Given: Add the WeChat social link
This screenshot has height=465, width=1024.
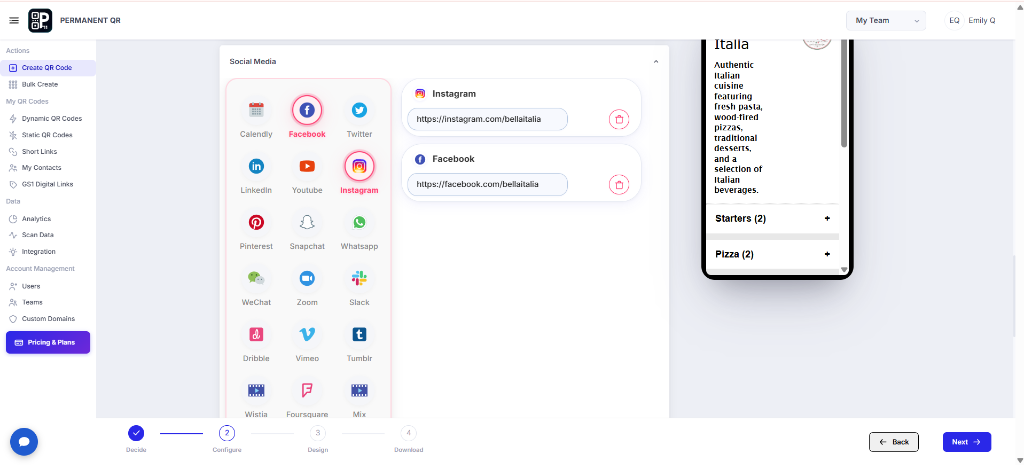Looking at the screenshot, I should click(256, 279).
